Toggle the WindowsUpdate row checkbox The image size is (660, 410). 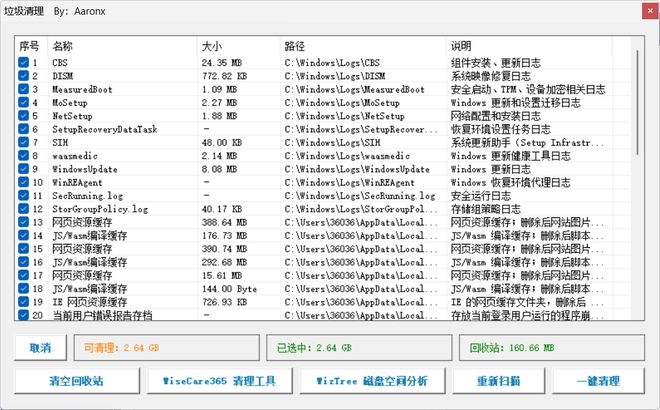coord(23,169)
